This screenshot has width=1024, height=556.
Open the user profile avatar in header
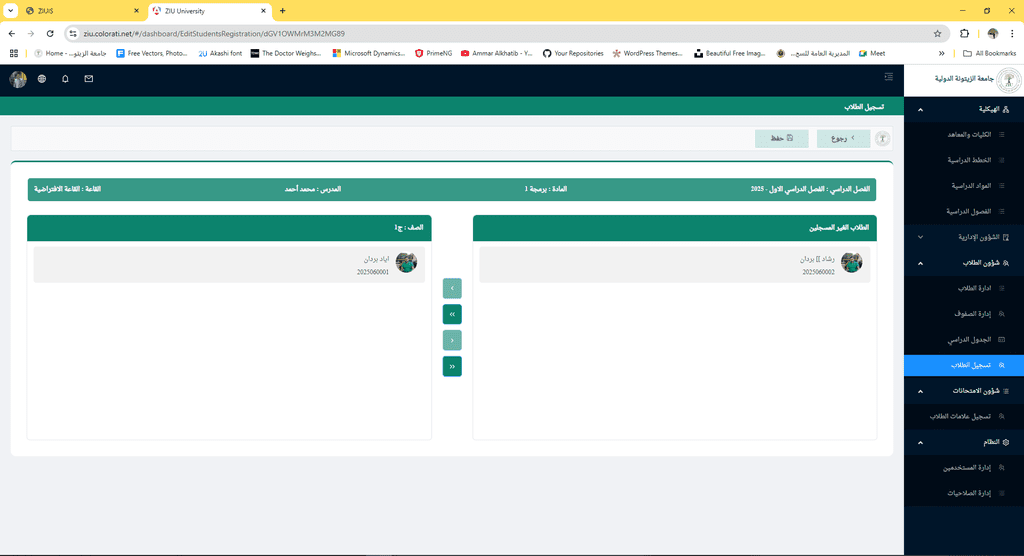pyautogui.click(x=18, y=79)
